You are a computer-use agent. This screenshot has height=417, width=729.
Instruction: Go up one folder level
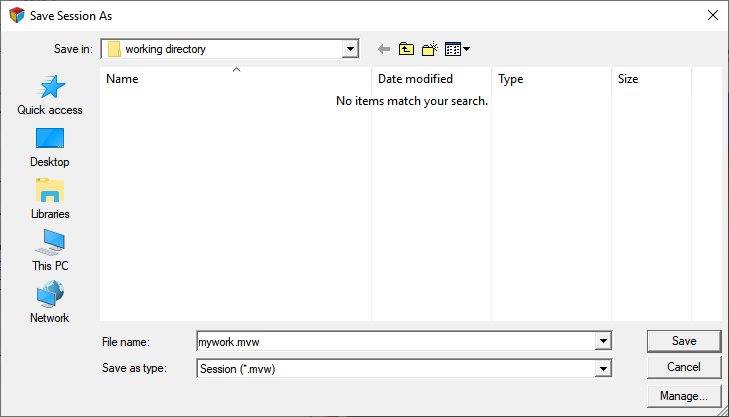pos(406,49)
